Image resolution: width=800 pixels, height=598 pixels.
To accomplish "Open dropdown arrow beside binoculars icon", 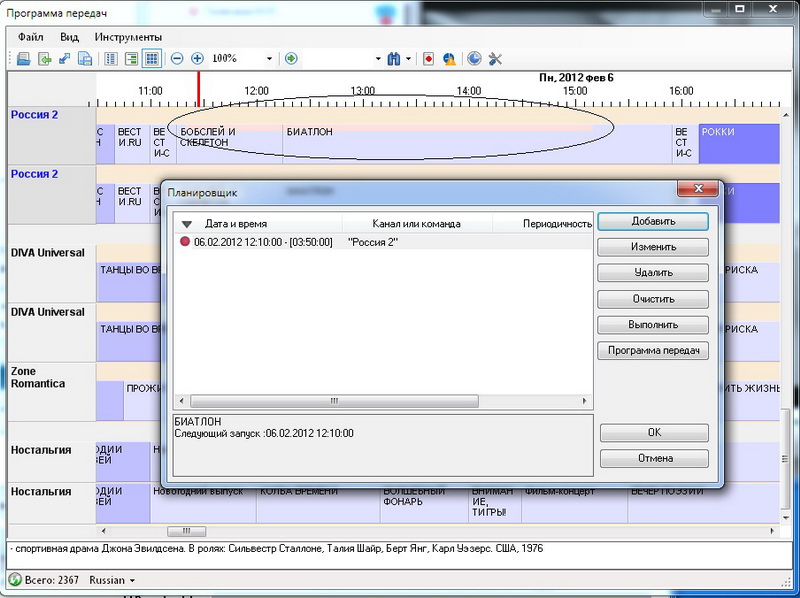I will pyautogui.click(x=409, y=59).
